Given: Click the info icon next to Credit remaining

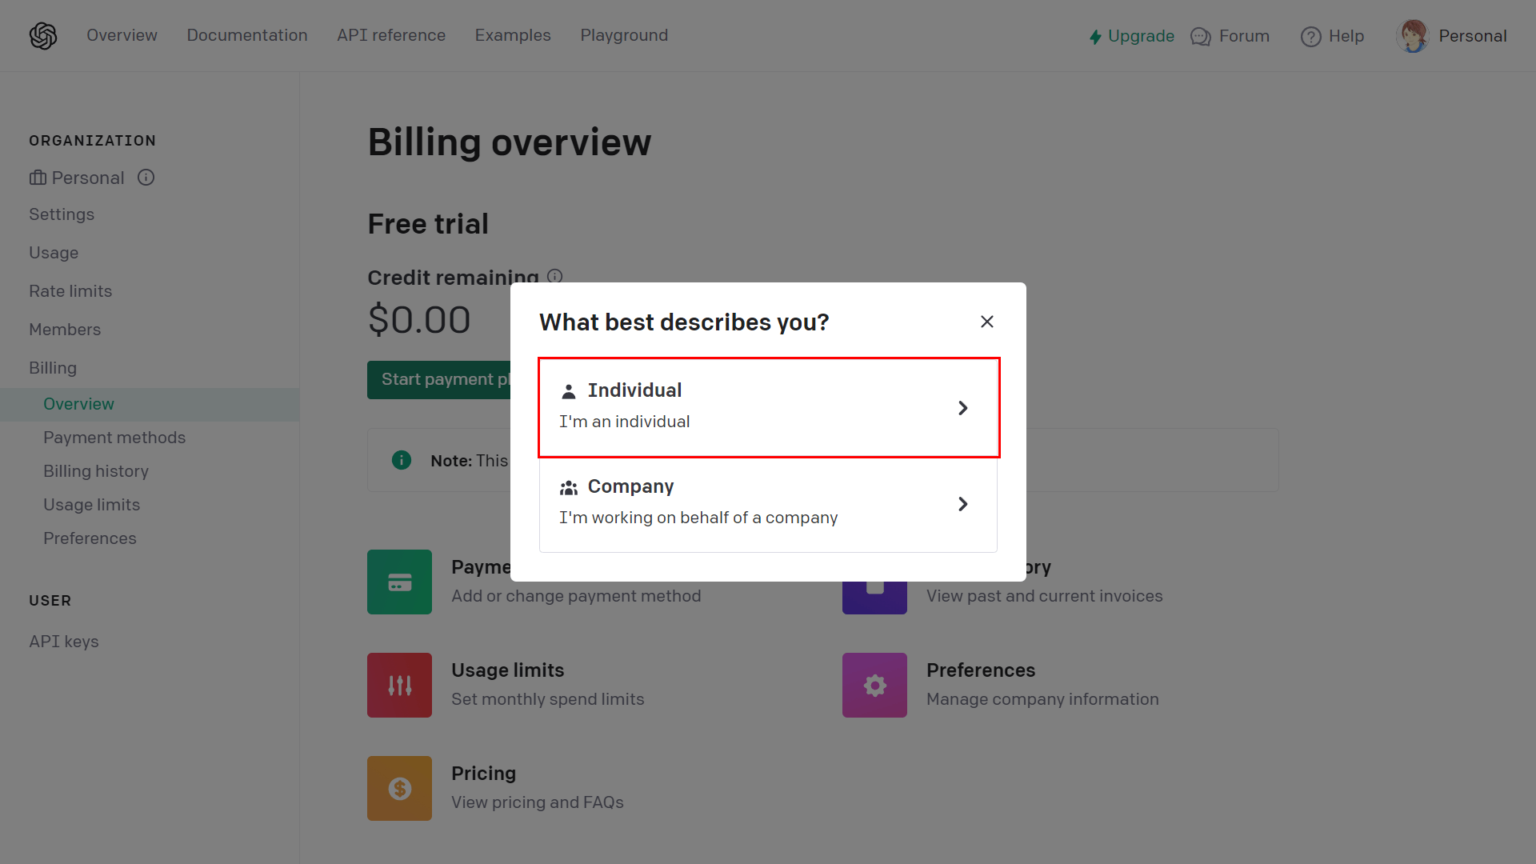Looking at the screenshot, I should 555,277.
